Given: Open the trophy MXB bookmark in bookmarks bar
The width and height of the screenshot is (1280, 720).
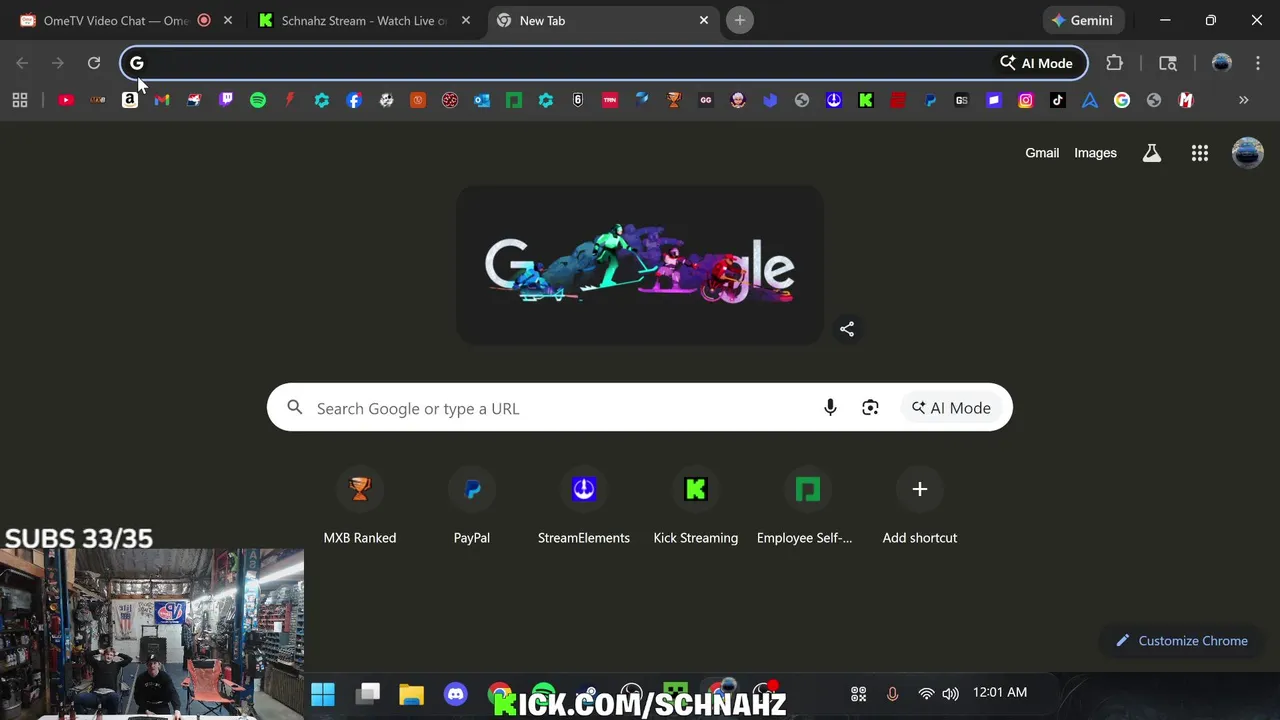Looking at the screenshot, I should 674,100.
